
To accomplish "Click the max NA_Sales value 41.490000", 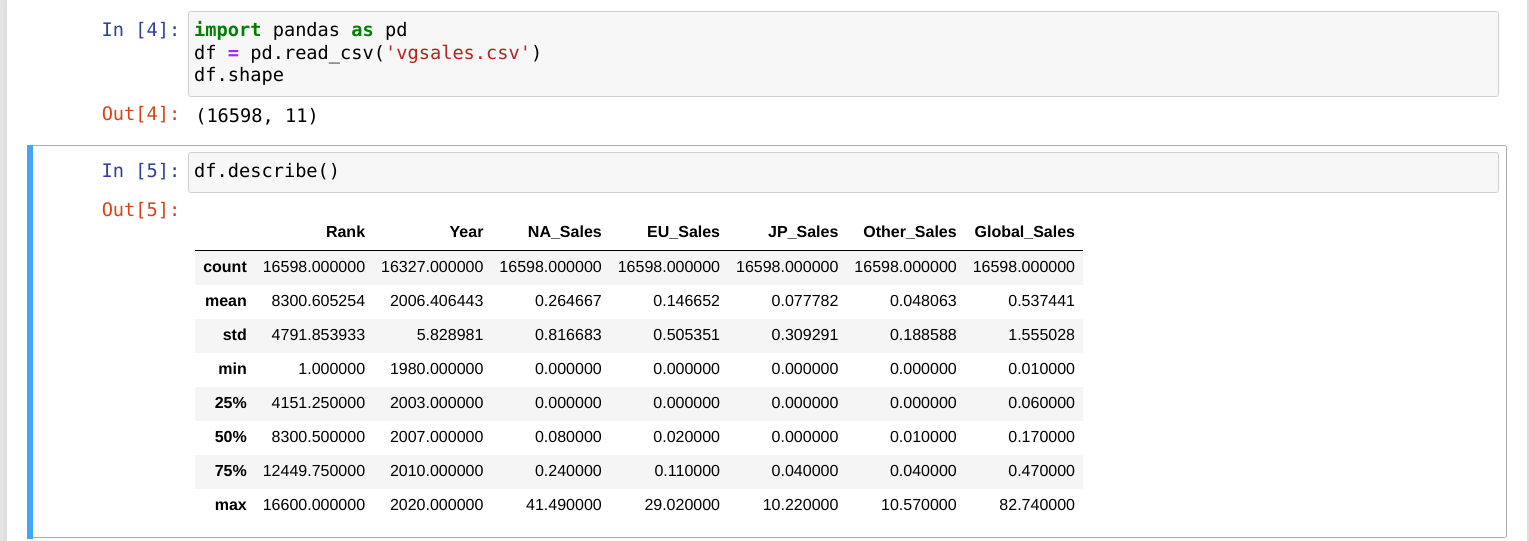I will [x=564, y=505].
